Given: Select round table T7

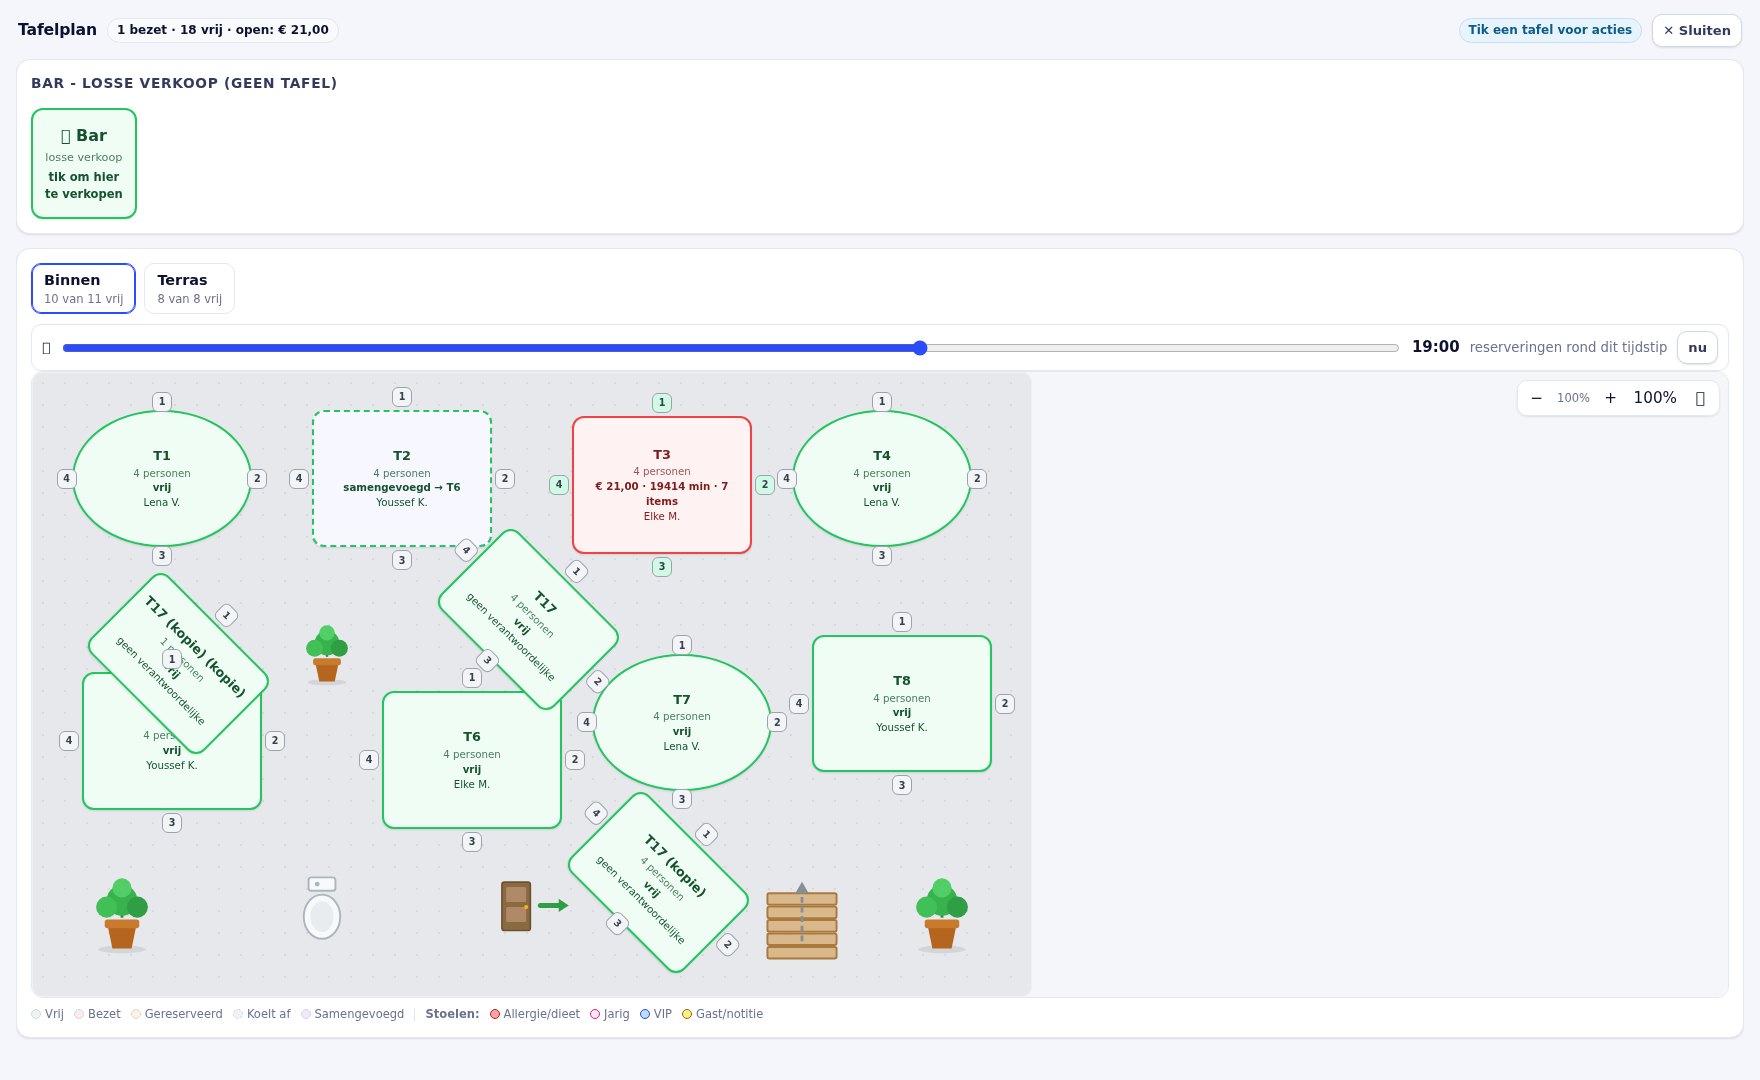Looking at the screenshot, I should tap(682, 722).
